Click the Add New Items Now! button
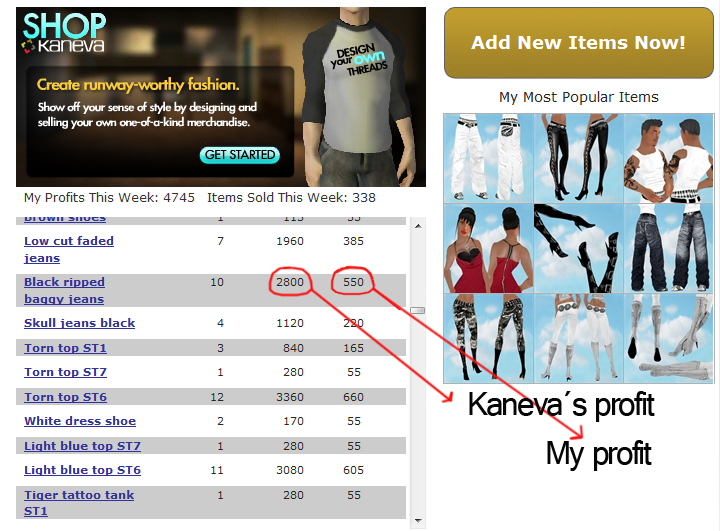The image size is (720, 531). pos(579,43)
